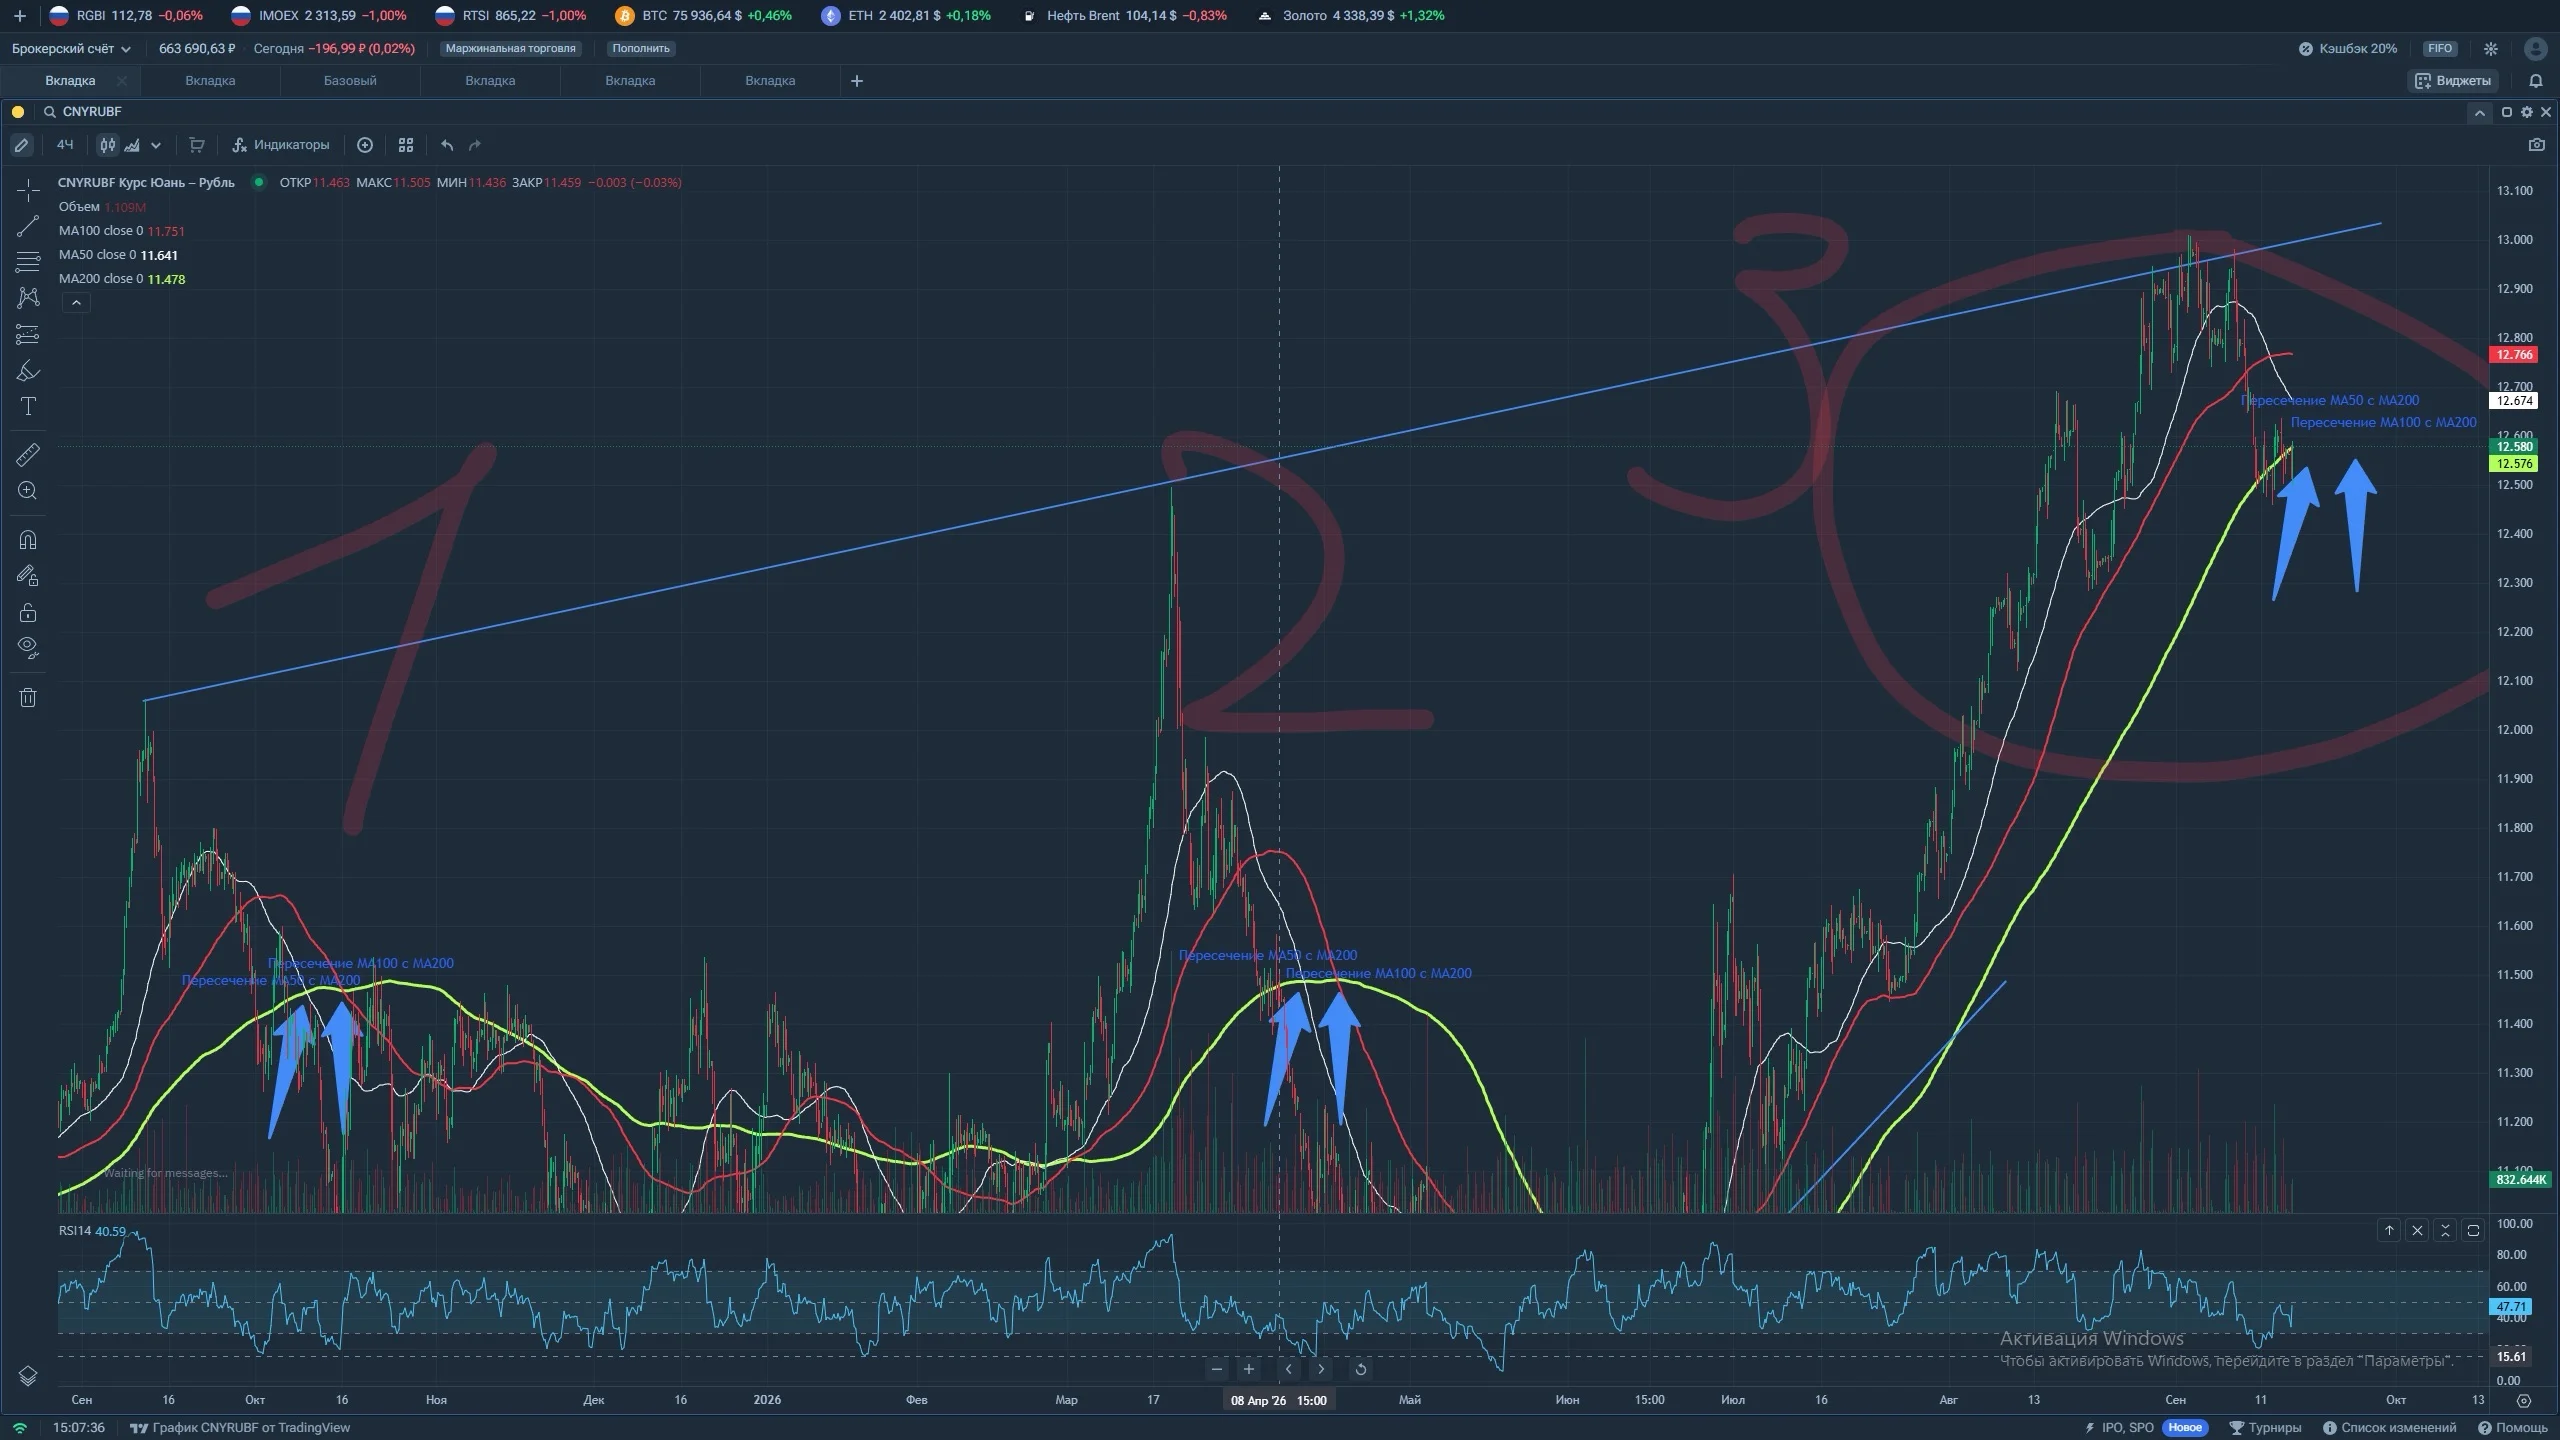Image resolution: width=2560 pixels, height=1440 pixels.
Task: Select the trend line drawing tool
Action: coord(28,226)
